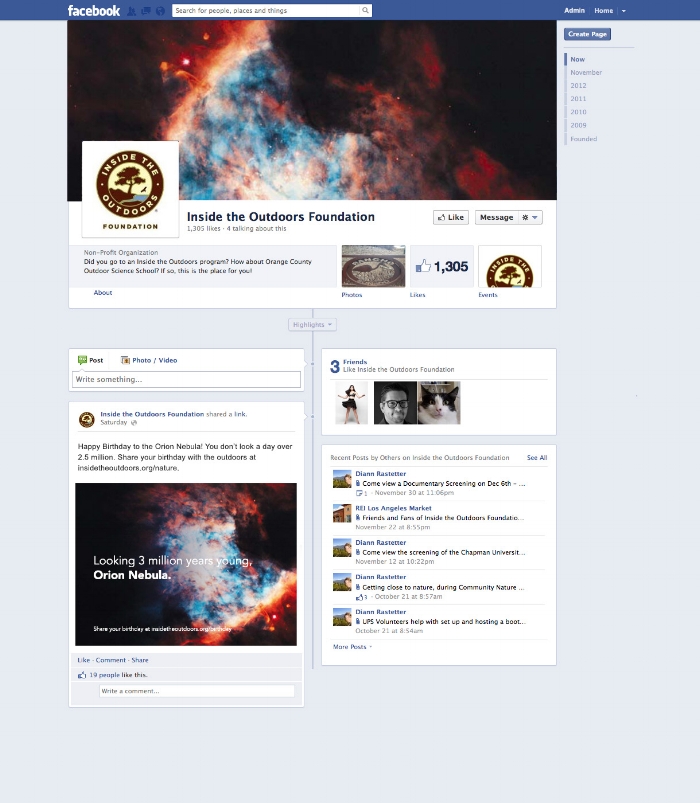The image size is (700, 803).
Task: Click the Create Page button
Action: [x=587, y=34]
